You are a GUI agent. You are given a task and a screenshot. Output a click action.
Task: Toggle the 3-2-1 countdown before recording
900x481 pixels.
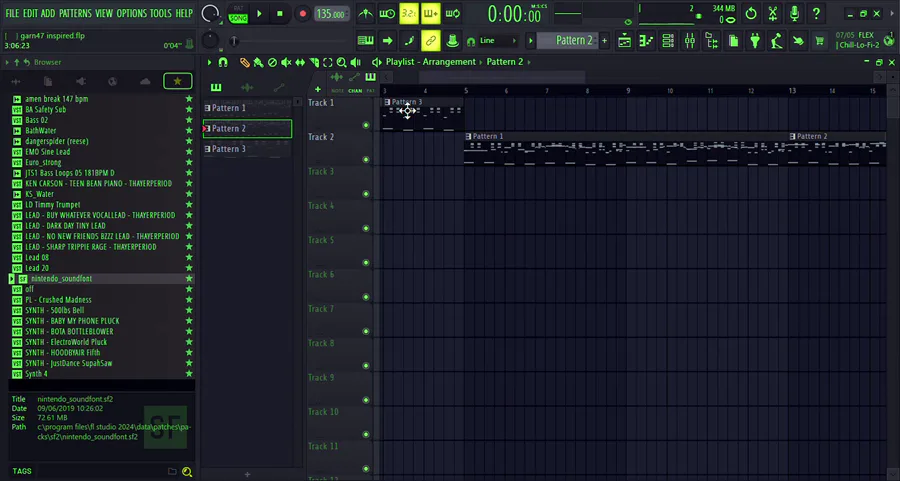(409, 14)
